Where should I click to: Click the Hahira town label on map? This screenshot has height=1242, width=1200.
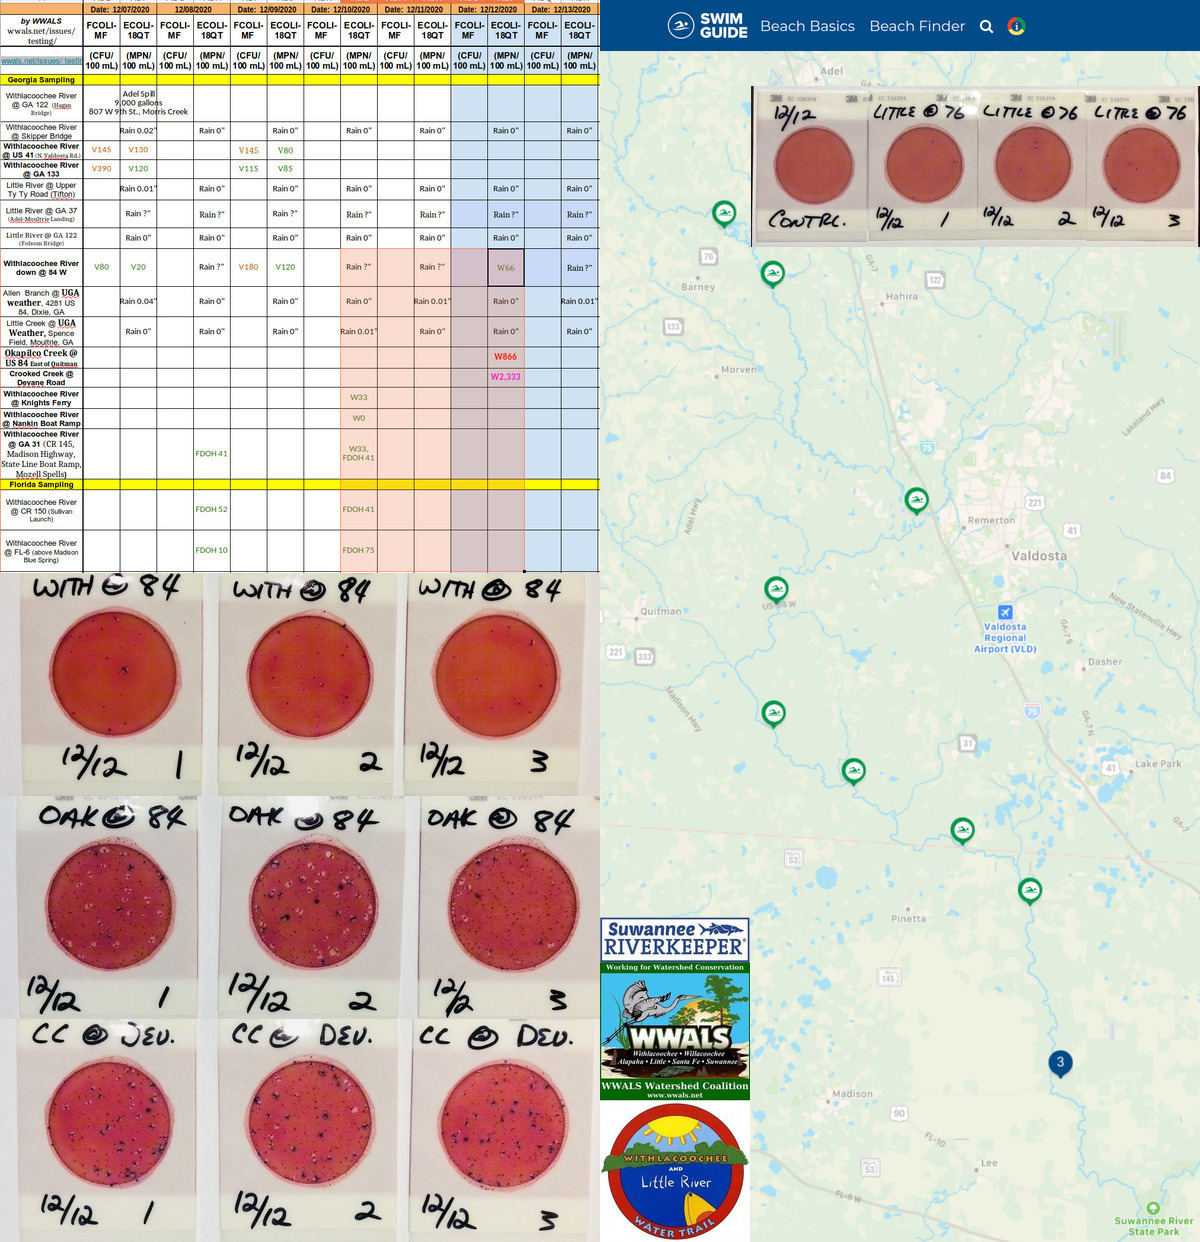coord(901,296)
